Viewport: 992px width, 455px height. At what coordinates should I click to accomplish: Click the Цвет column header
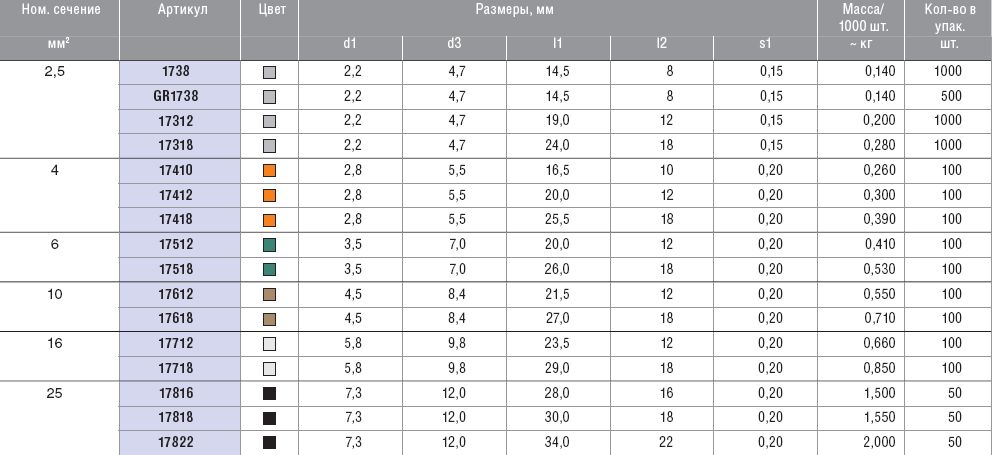tap(268, 10)
